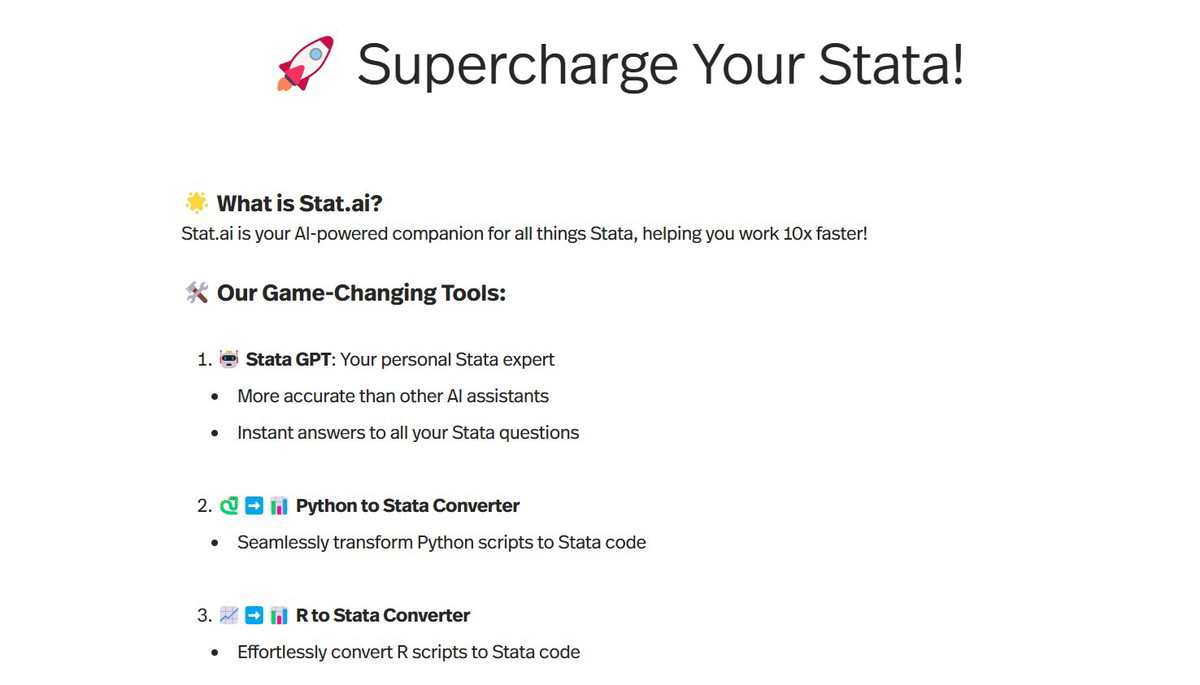1200x685 pixels.
Task: Click the "Our Game-Changing Tools:" heading
Action: tap(361, 293)
